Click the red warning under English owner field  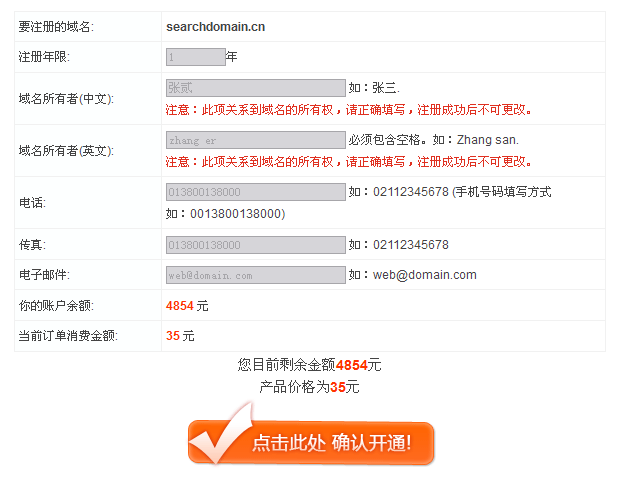[x=349, y=162]
